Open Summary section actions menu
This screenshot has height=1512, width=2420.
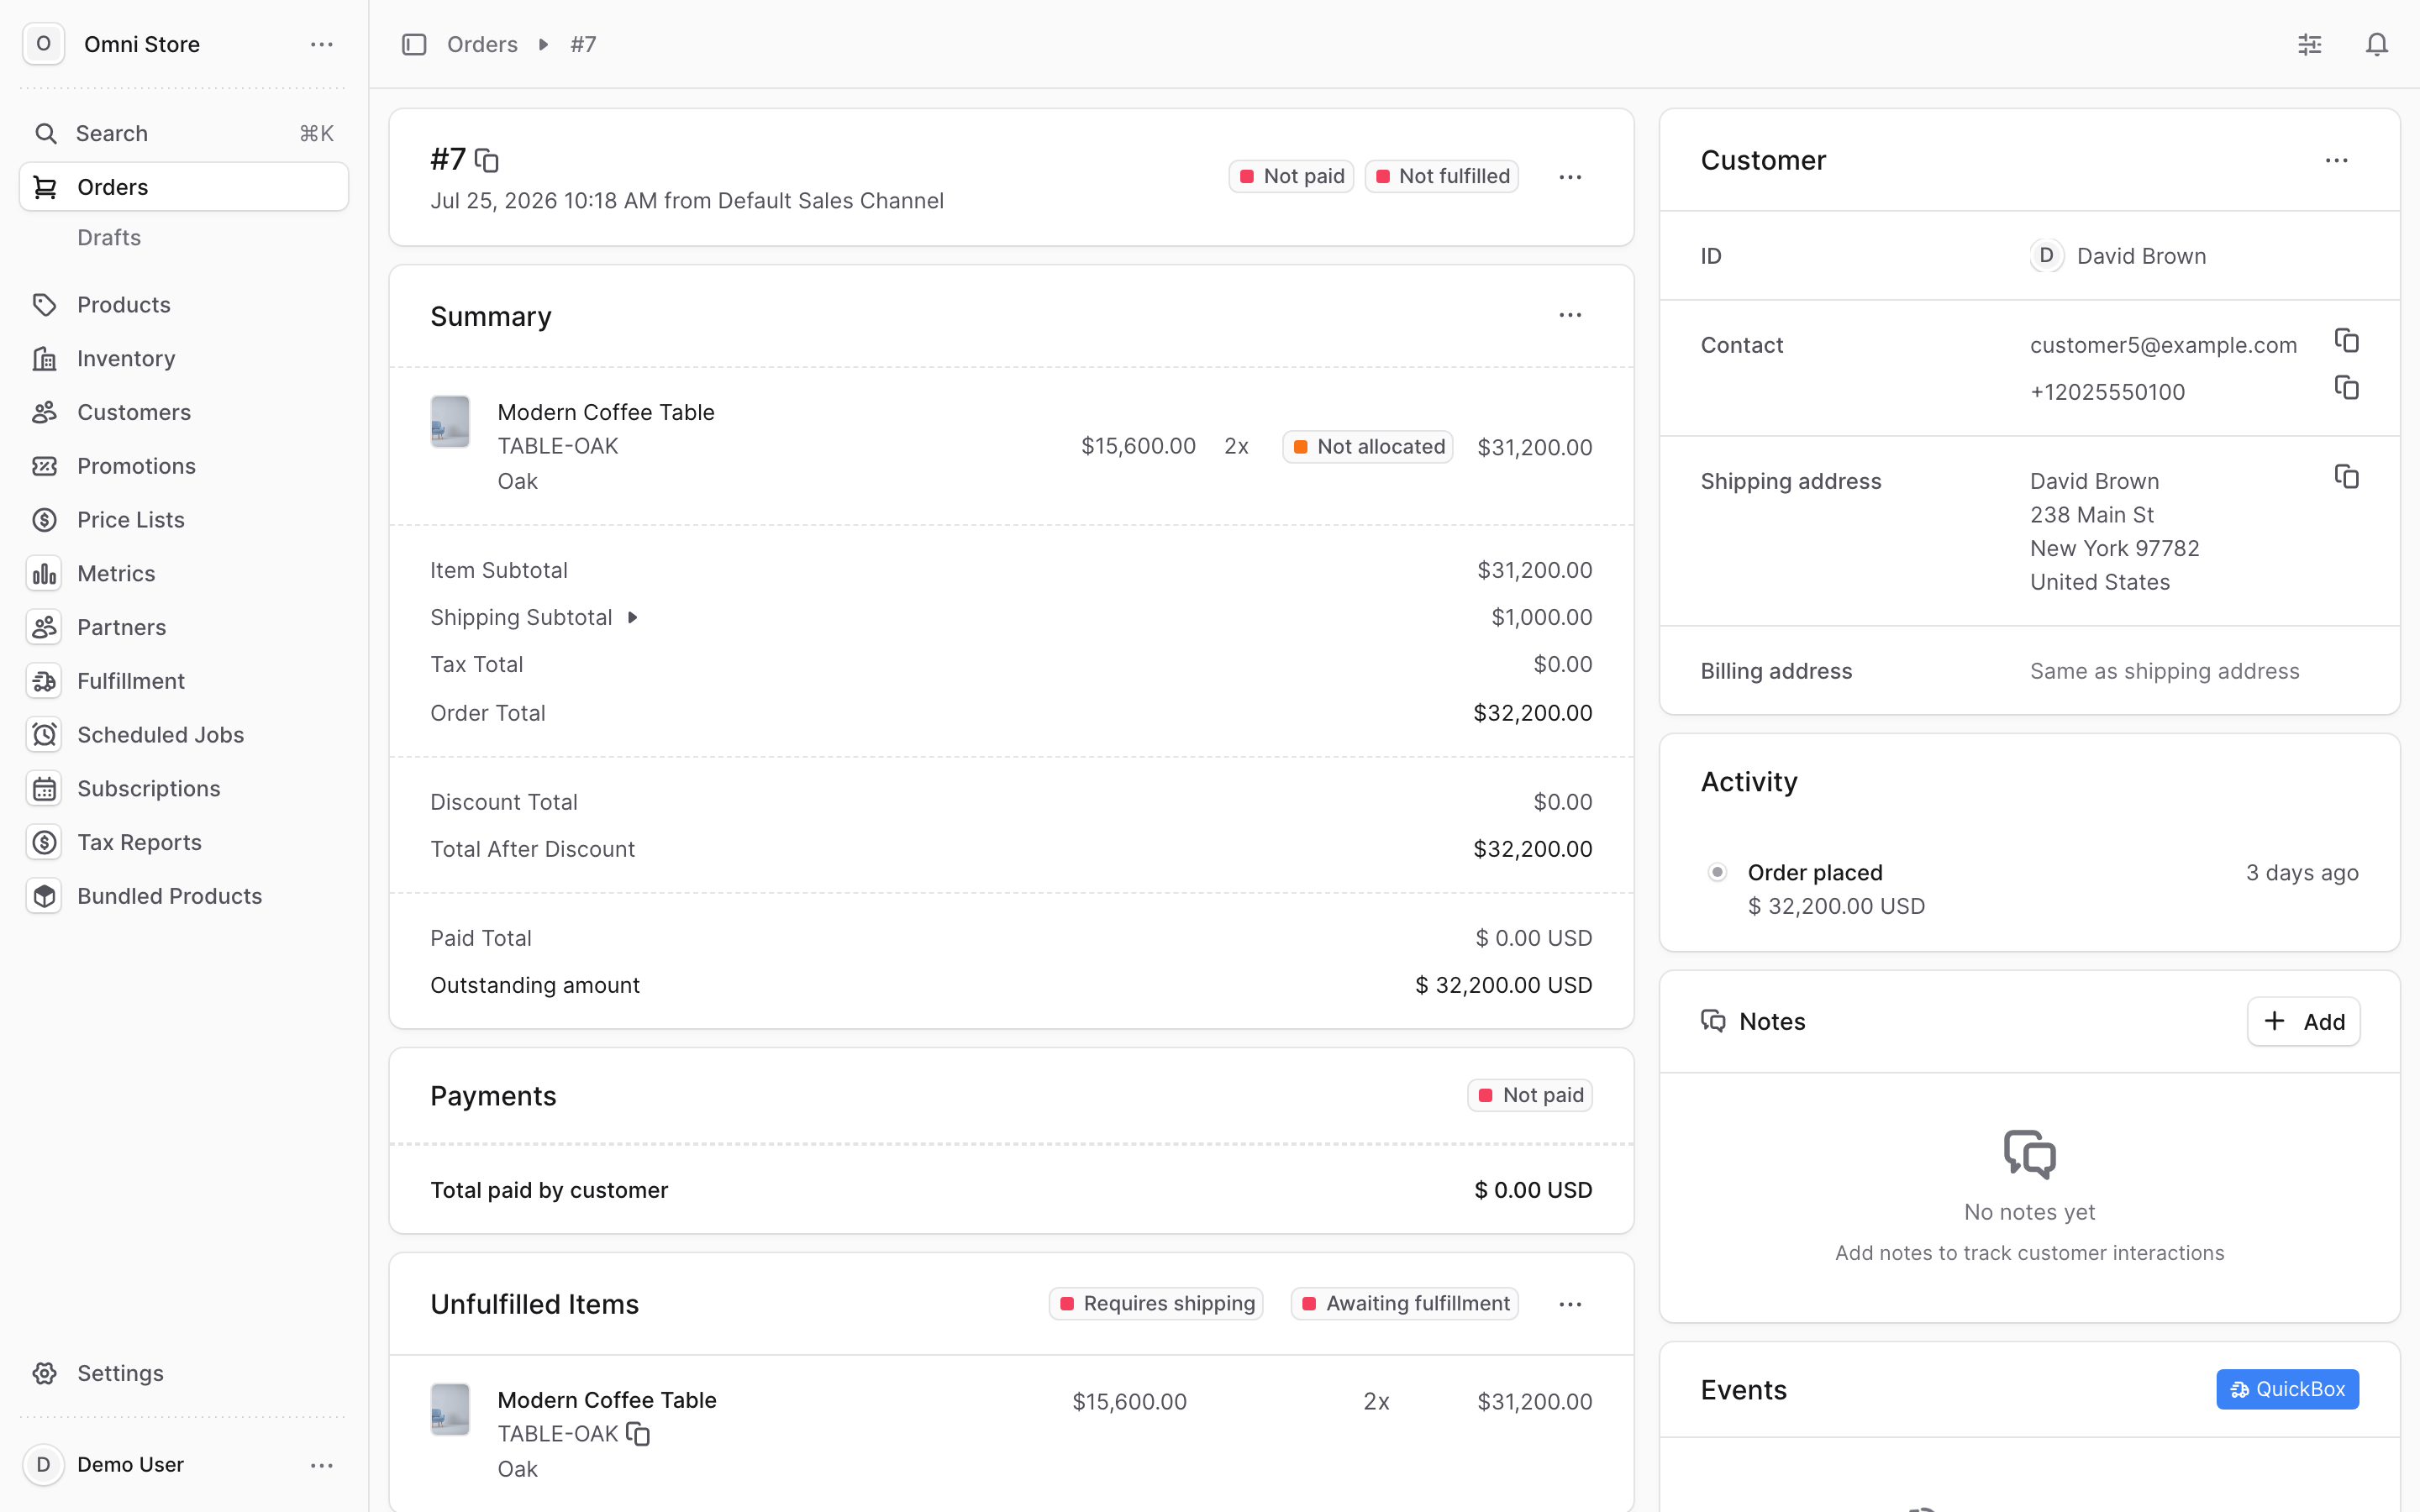(1570, 315)
